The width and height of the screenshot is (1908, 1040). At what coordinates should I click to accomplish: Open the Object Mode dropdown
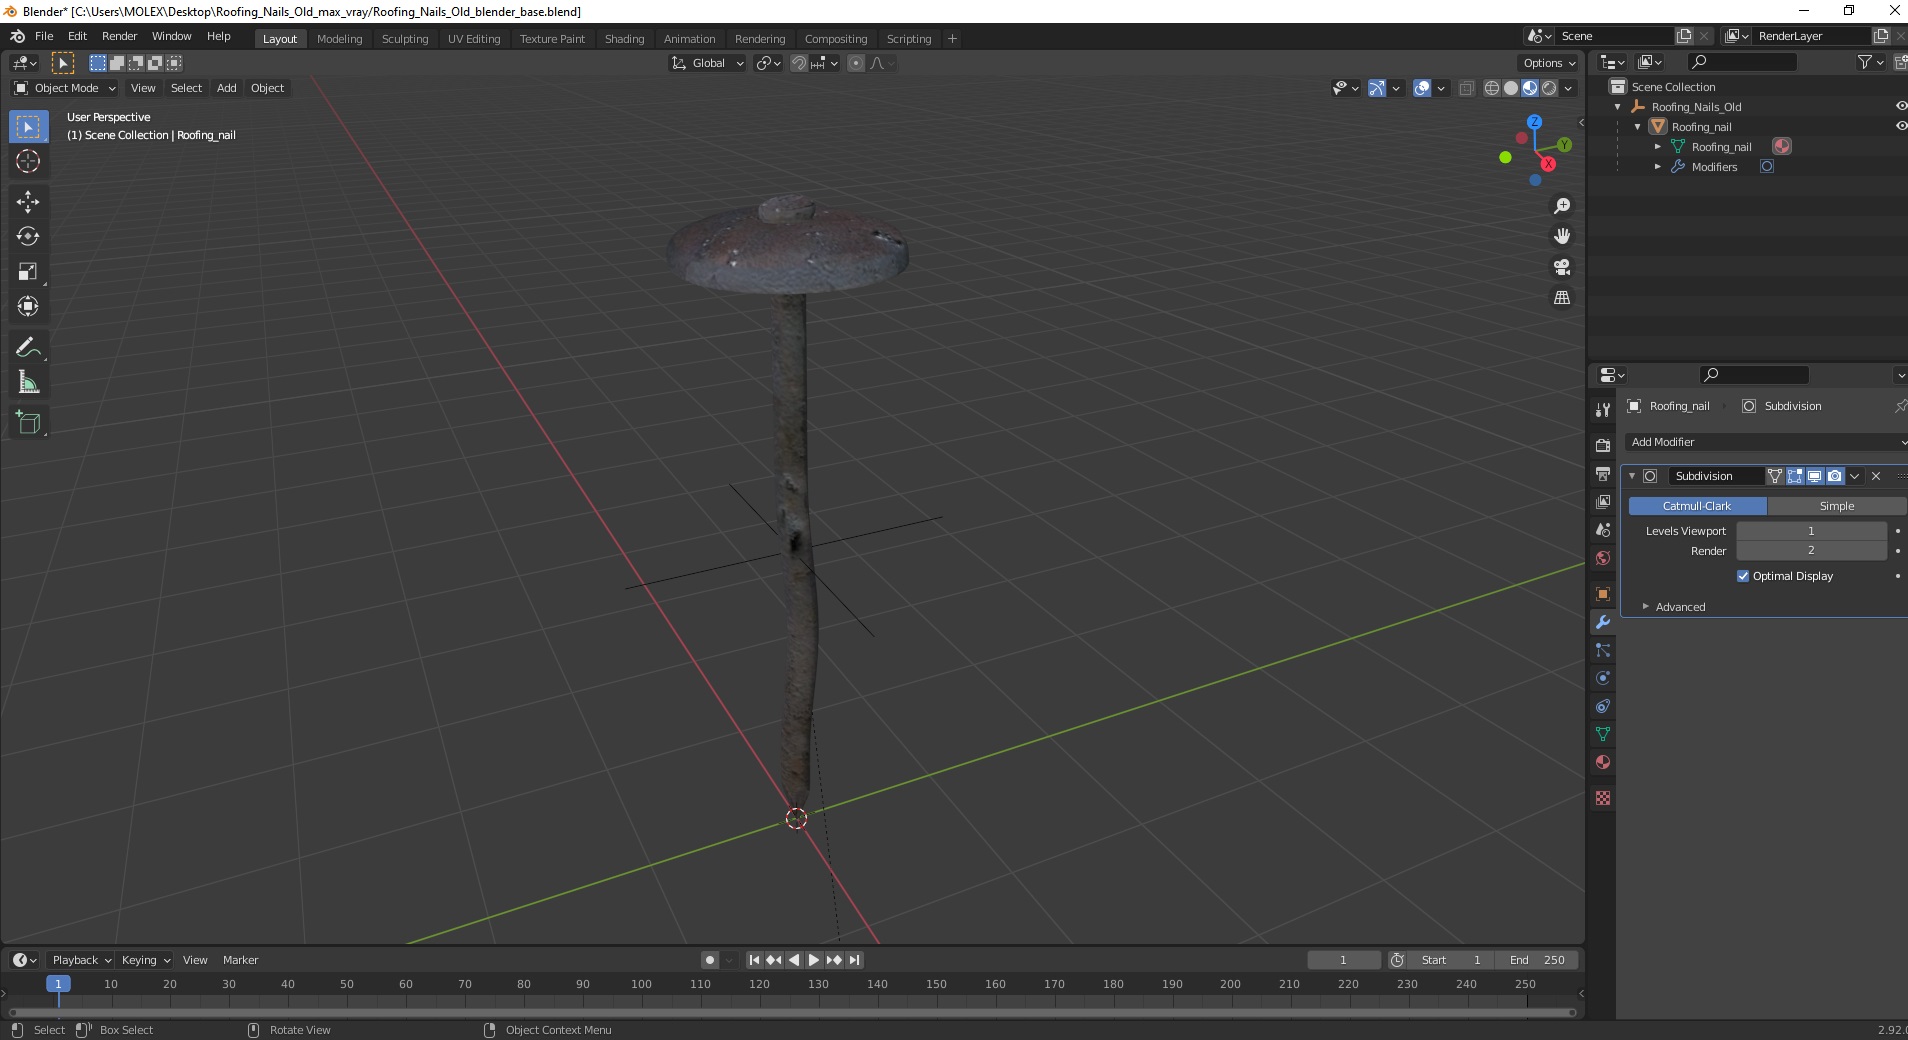coord(65,88)
